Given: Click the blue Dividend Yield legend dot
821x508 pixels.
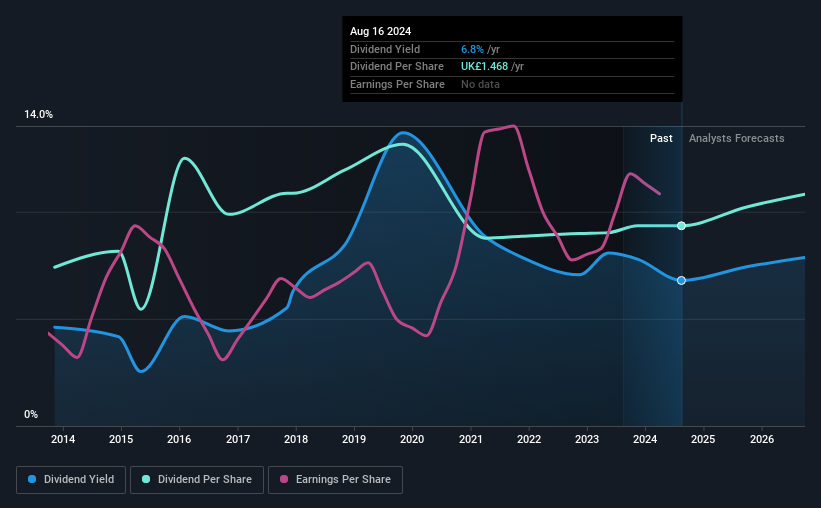Looking at the screenshot, I should point(32,479).
